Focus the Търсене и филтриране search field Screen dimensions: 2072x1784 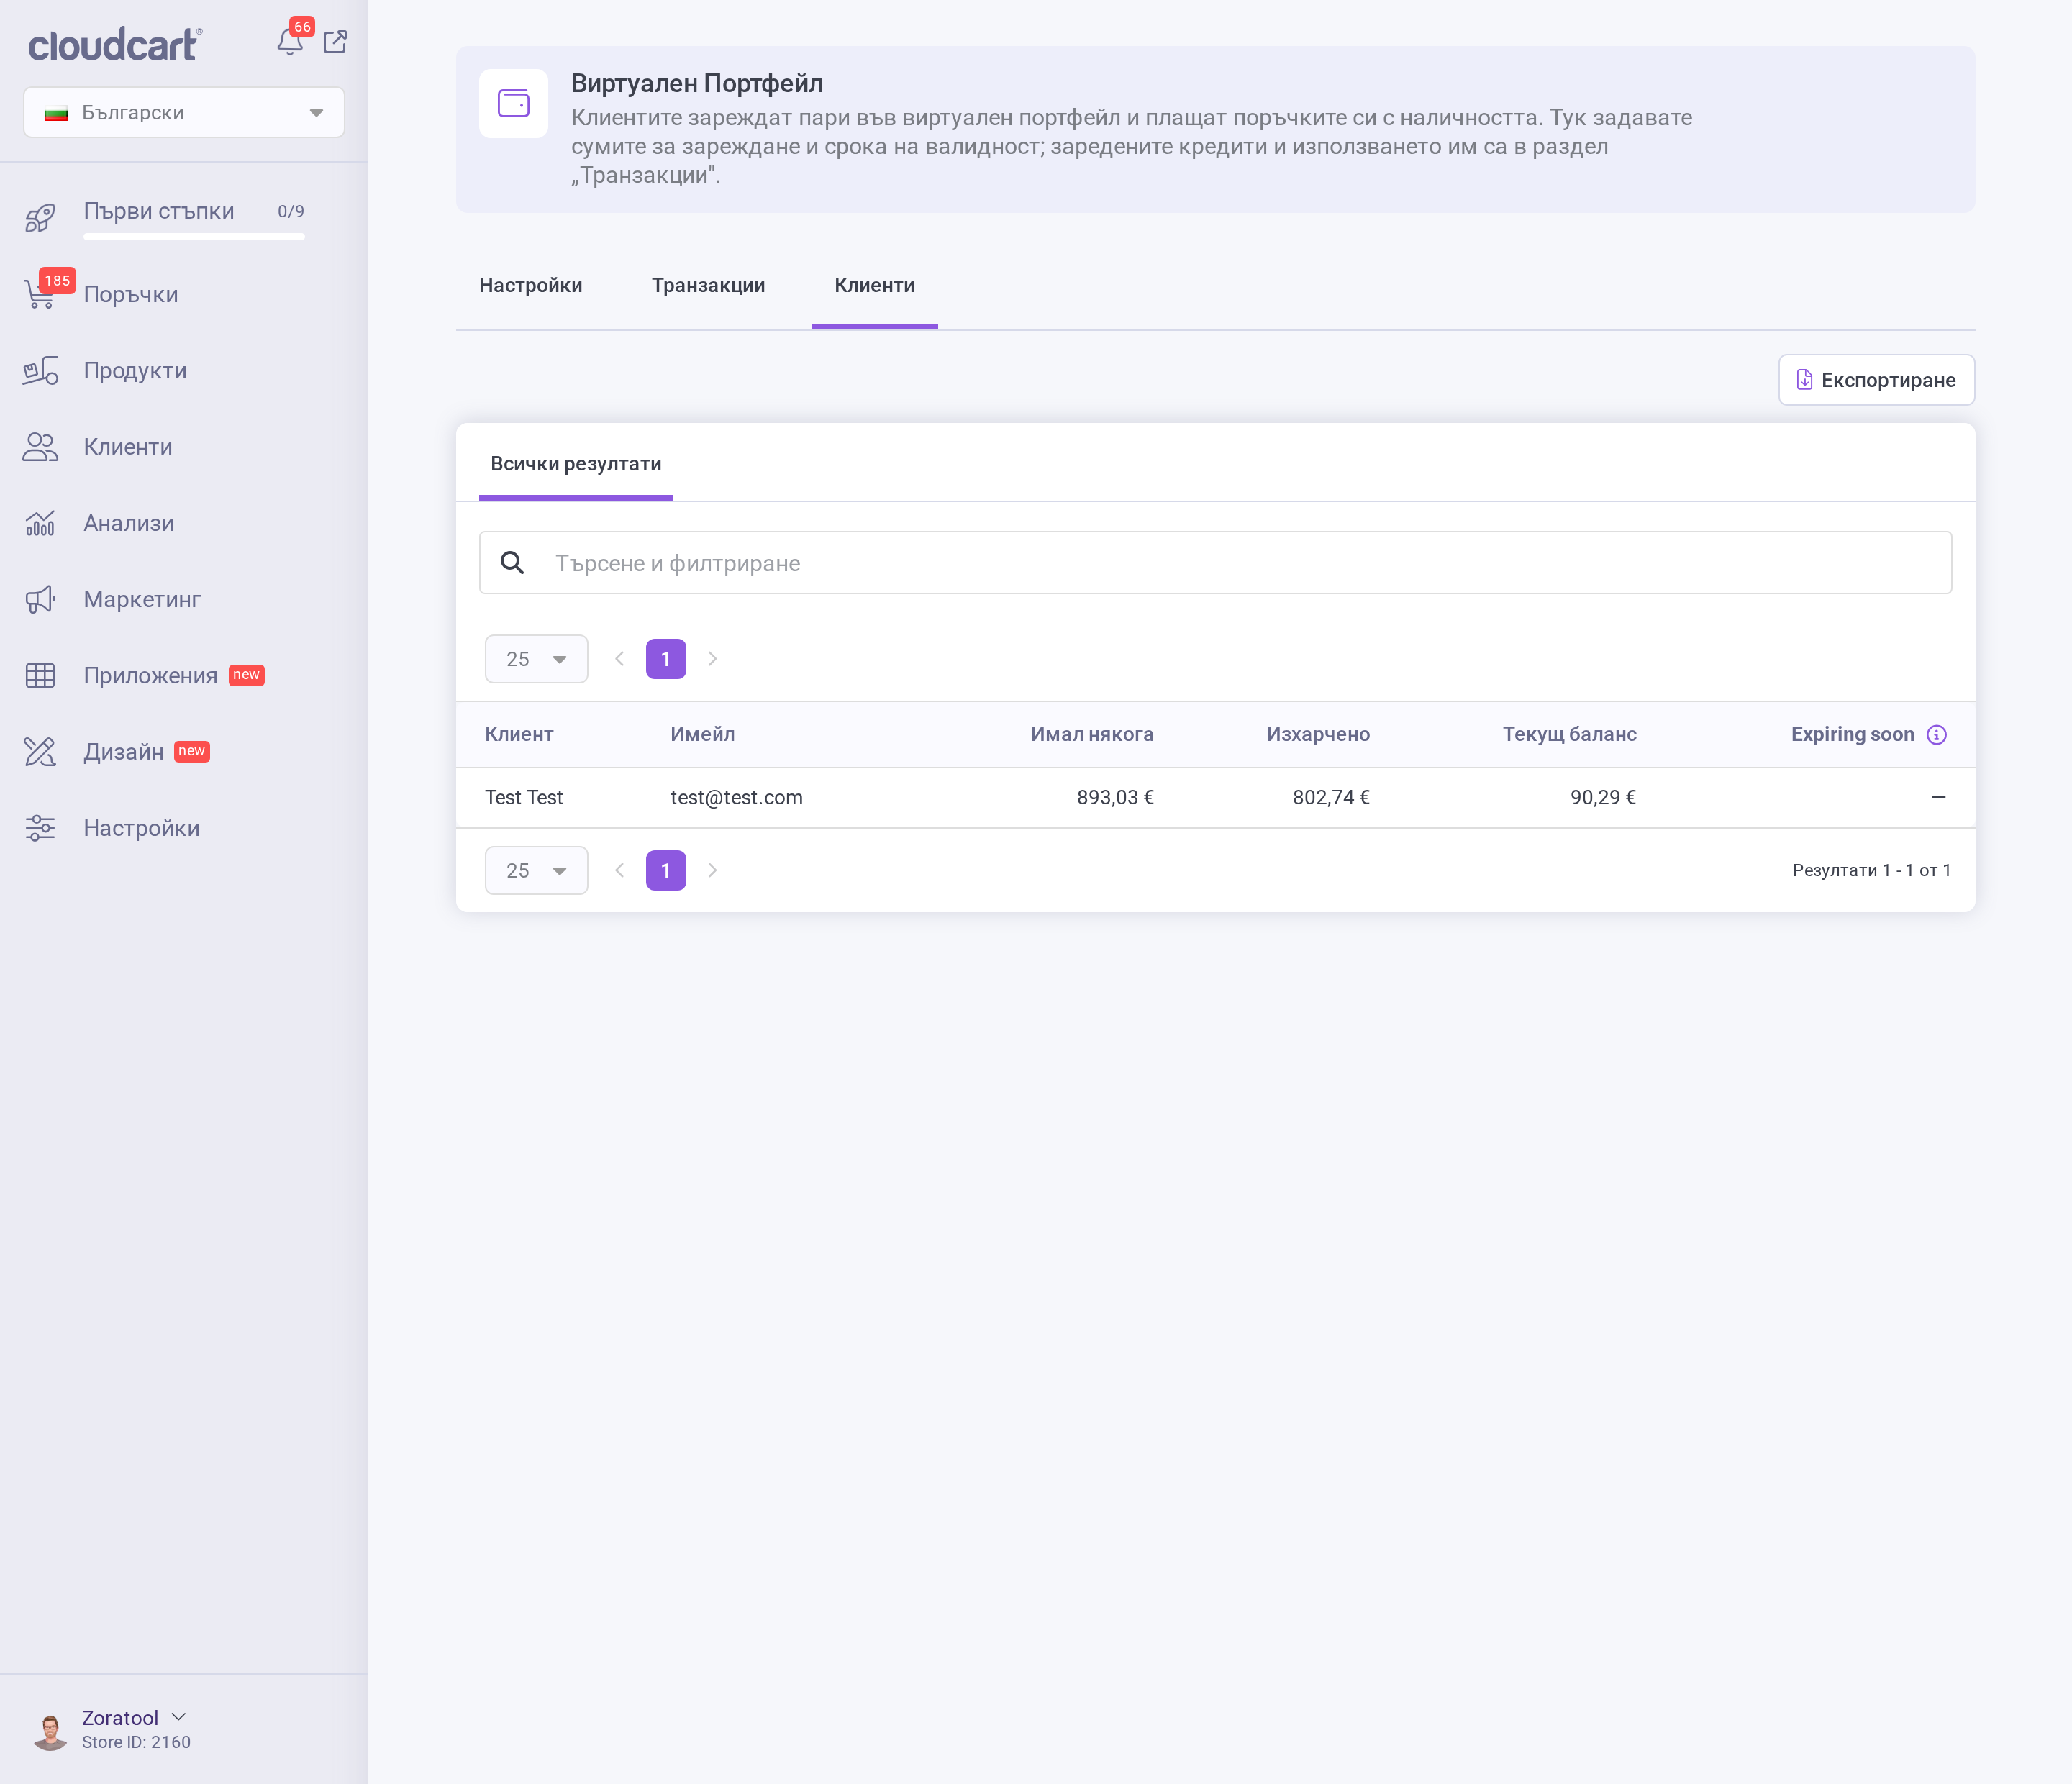(x=1215, y=563)
